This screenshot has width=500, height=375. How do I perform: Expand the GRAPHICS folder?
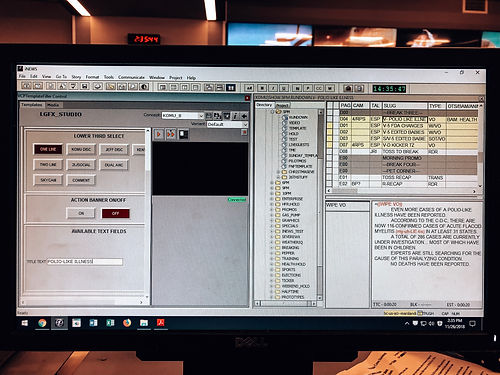[x=272, y=220]
